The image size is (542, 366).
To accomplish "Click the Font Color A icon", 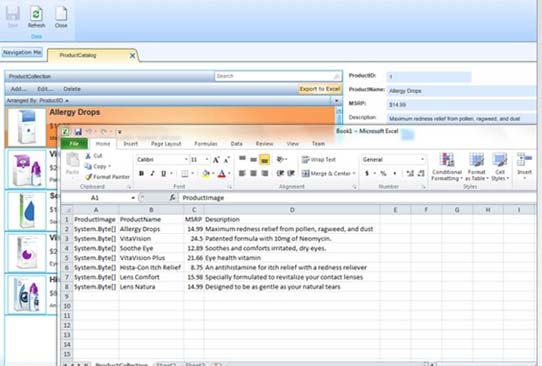I will pyautogui.click(x=222, y=173).
